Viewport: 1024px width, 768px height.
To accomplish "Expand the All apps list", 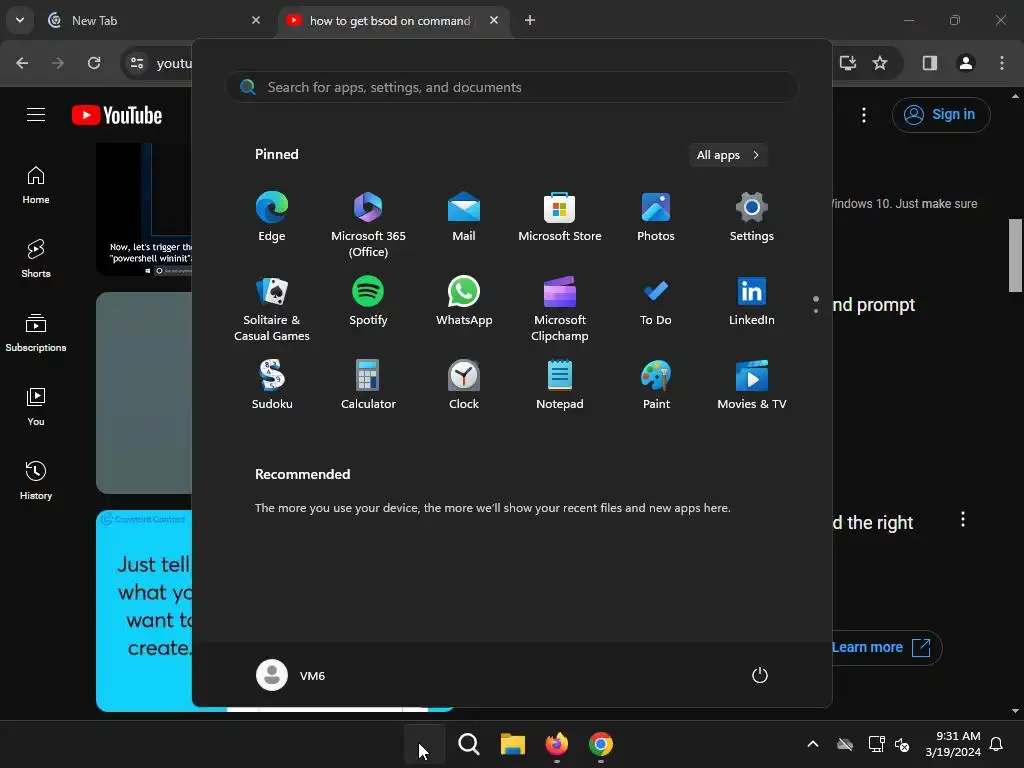I will point(728,155).
